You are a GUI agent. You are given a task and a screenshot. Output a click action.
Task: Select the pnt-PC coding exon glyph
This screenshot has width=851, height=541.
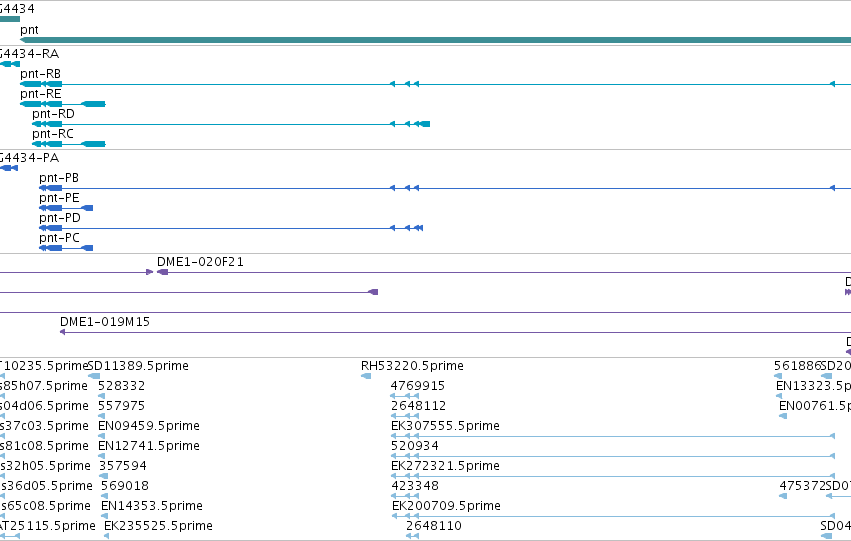tap(66, 248)
